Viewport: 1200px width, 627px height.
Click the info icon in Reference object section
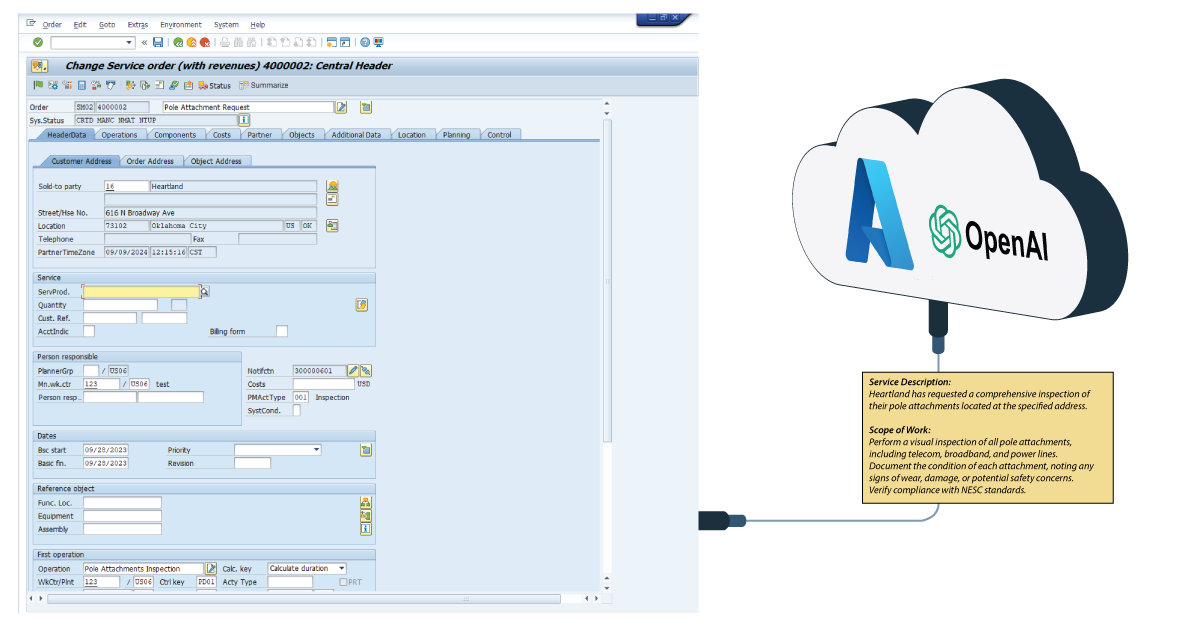[365, 528]
